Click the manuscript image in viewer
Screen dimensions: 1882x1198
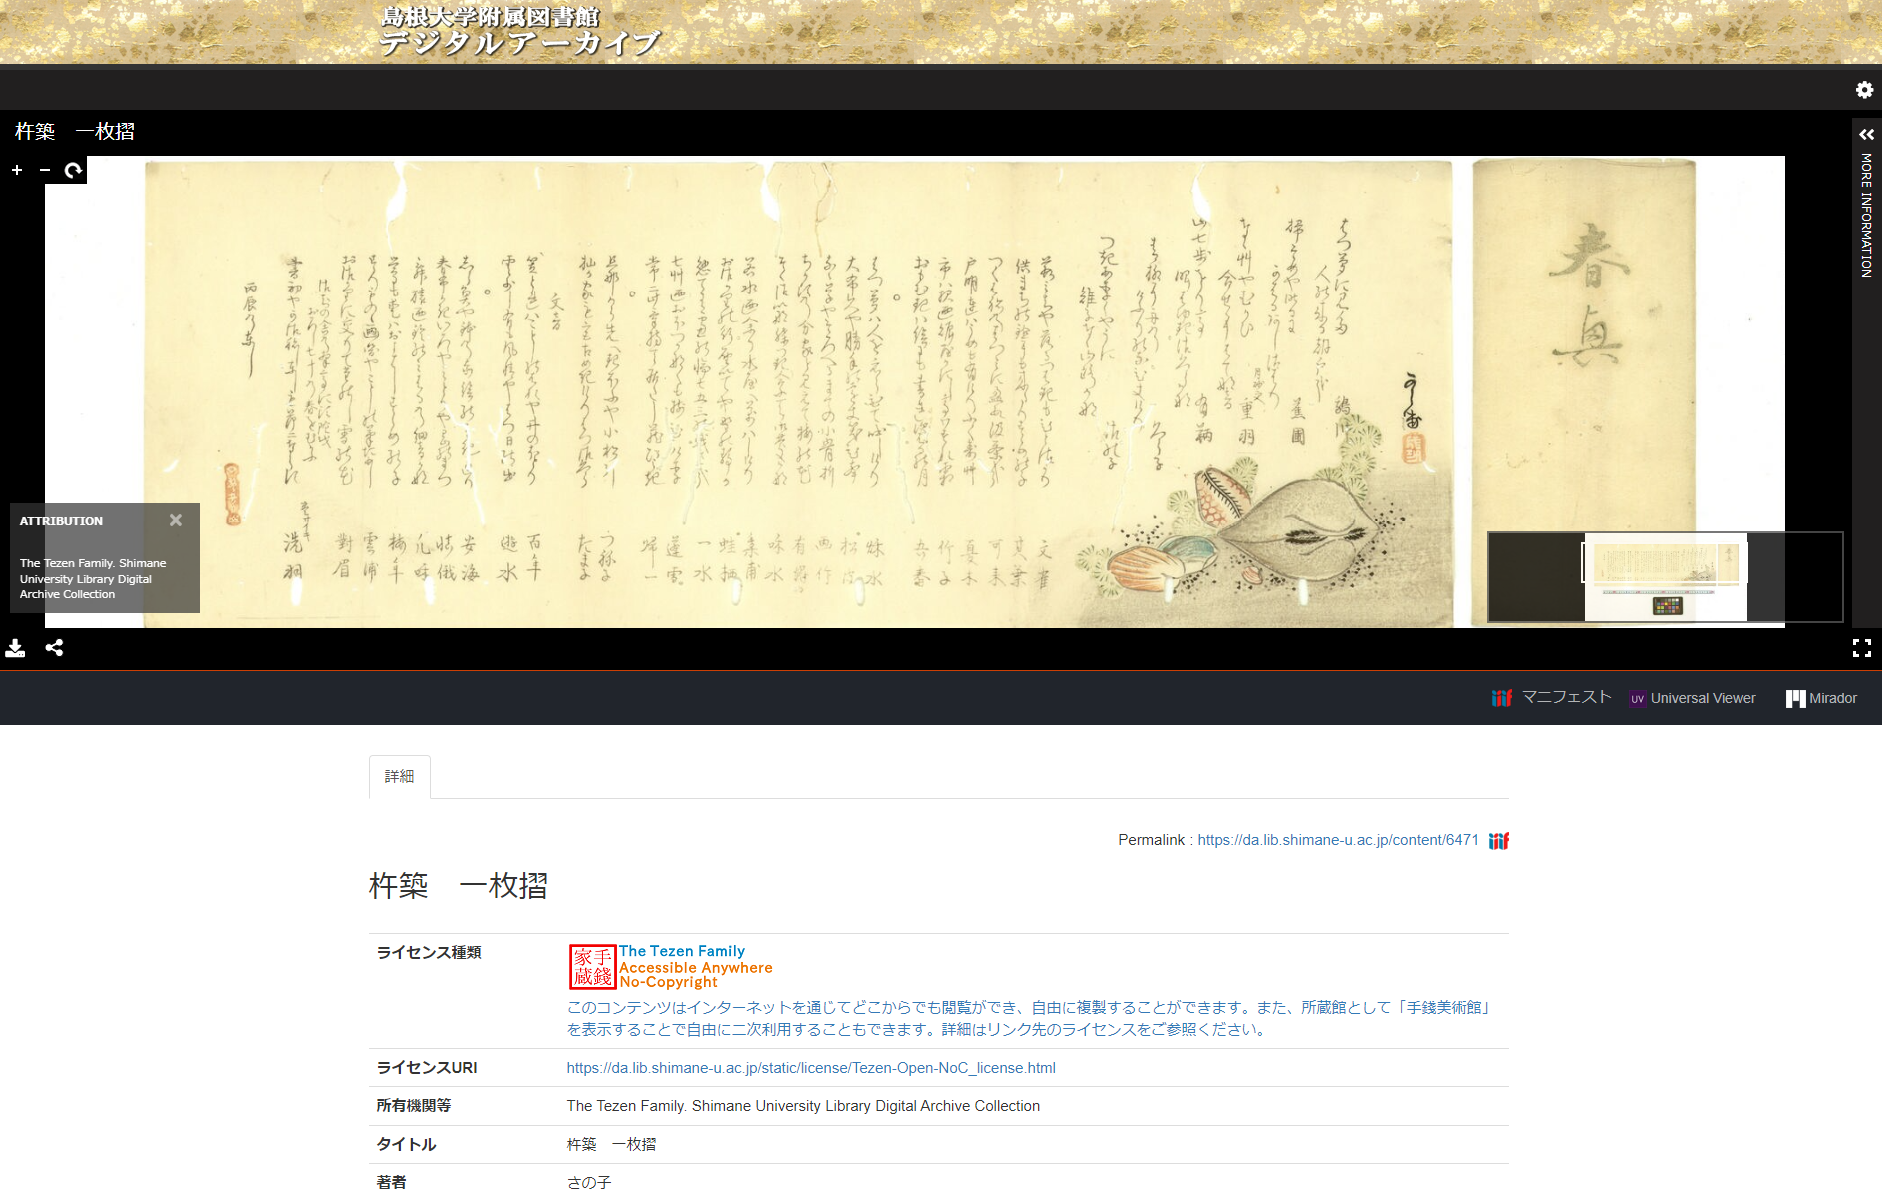point(798,394)
